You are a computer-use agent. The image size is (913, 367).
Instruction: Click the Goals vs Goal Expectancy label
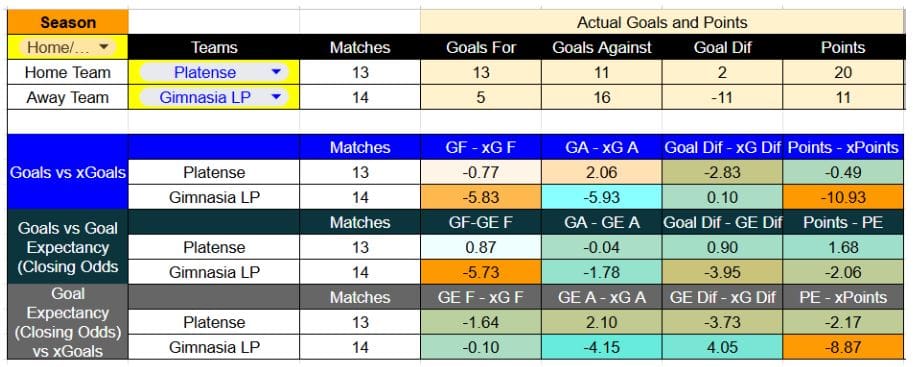click(x=68, y=247)
